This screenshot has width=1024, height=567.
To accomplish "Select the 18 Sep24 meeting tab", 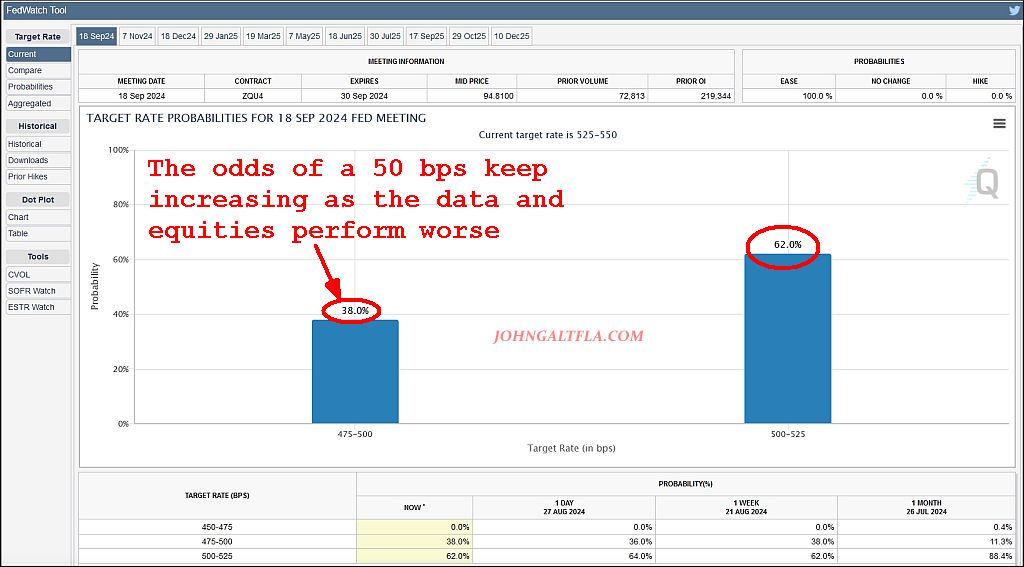I will coord(97,36).
